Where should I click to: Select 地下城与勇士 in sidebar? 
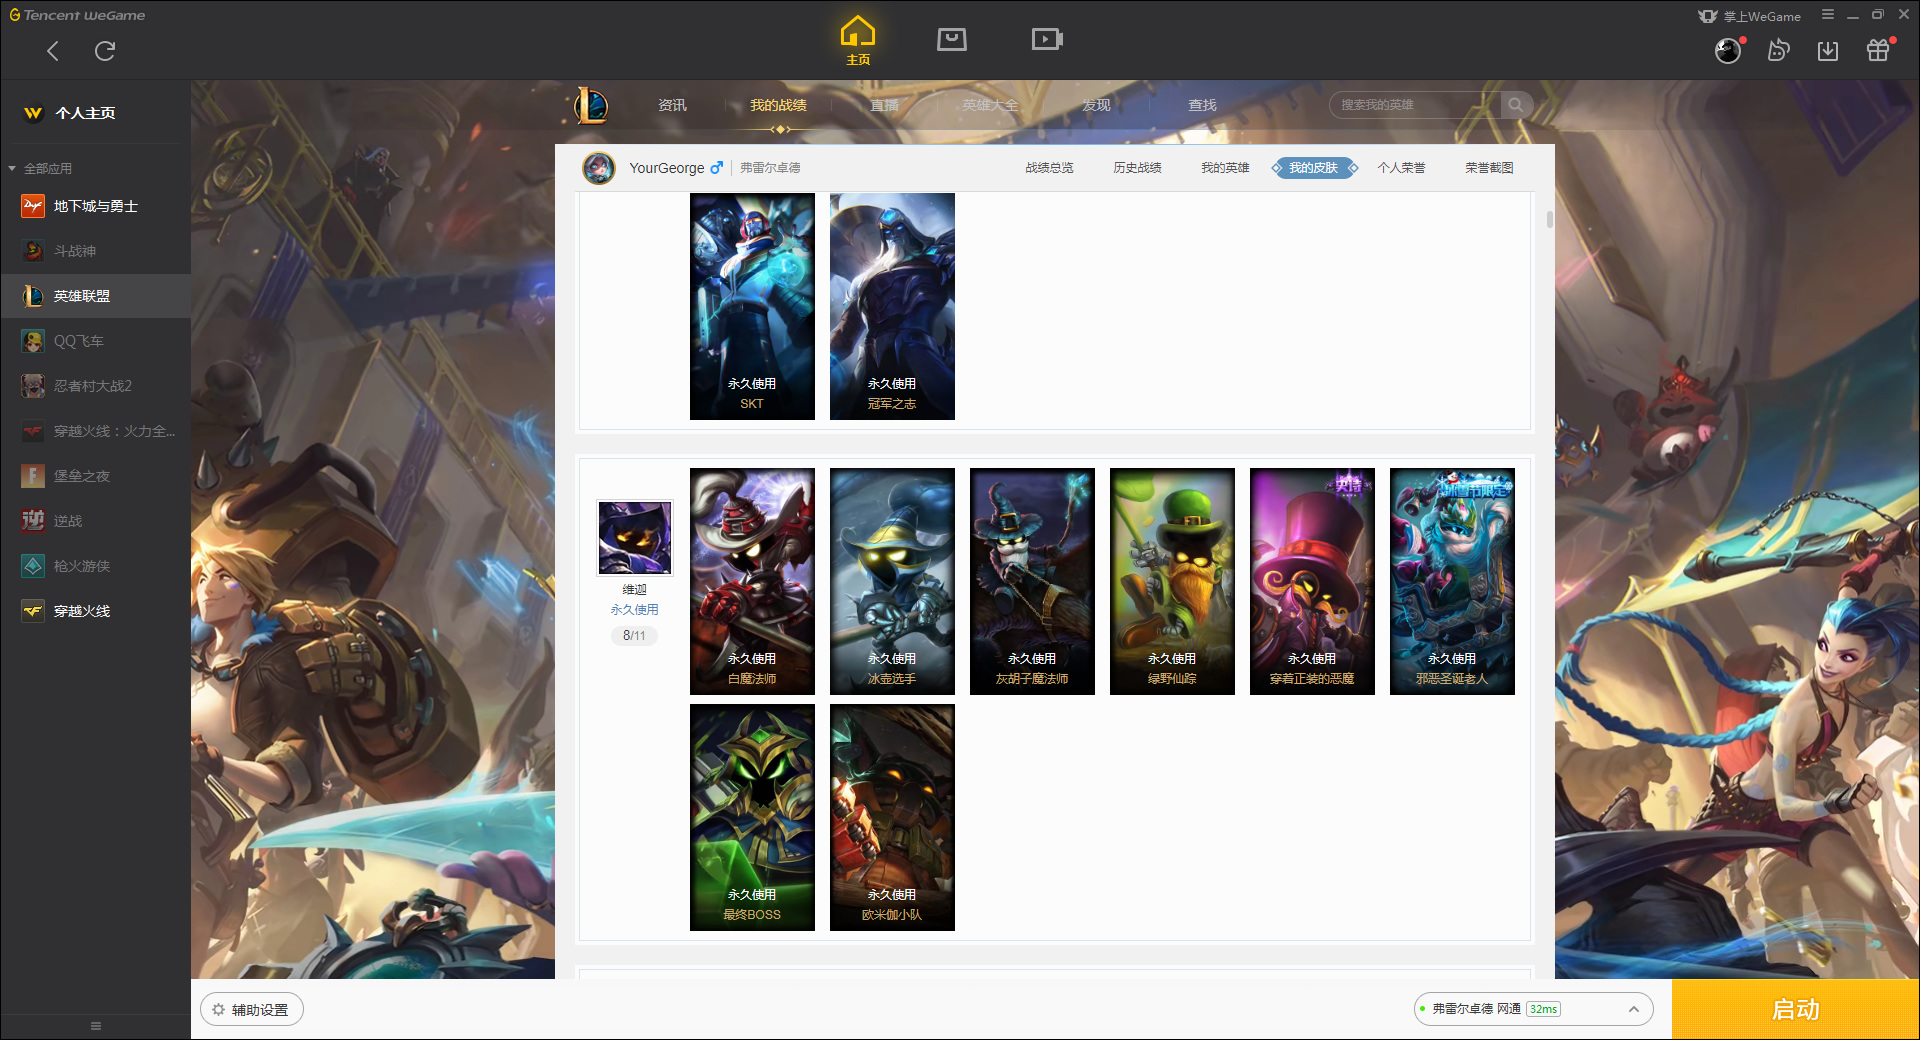[x=95, y=206]
